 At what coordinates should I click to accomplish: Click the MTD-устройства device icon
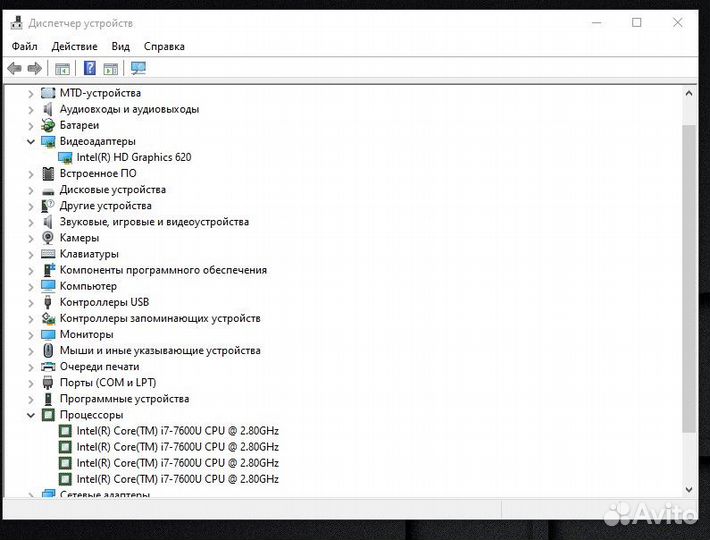pos(48,93)
